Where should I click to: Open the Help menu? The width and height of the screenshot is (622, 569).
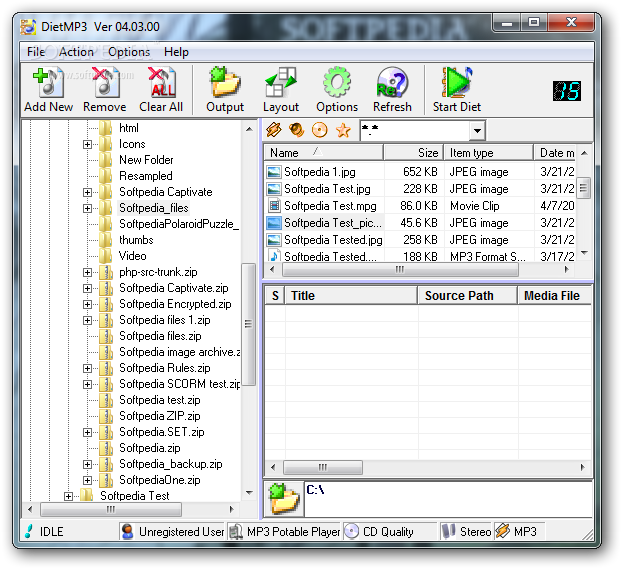pos(176,52)
